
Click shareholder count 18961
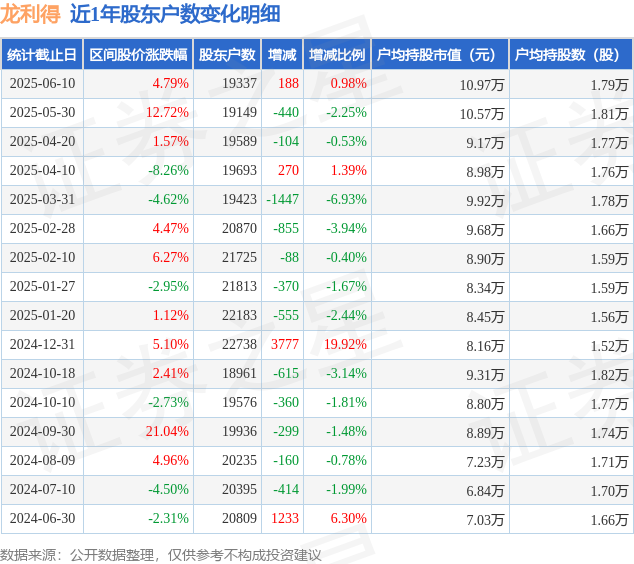coord(239,374)
